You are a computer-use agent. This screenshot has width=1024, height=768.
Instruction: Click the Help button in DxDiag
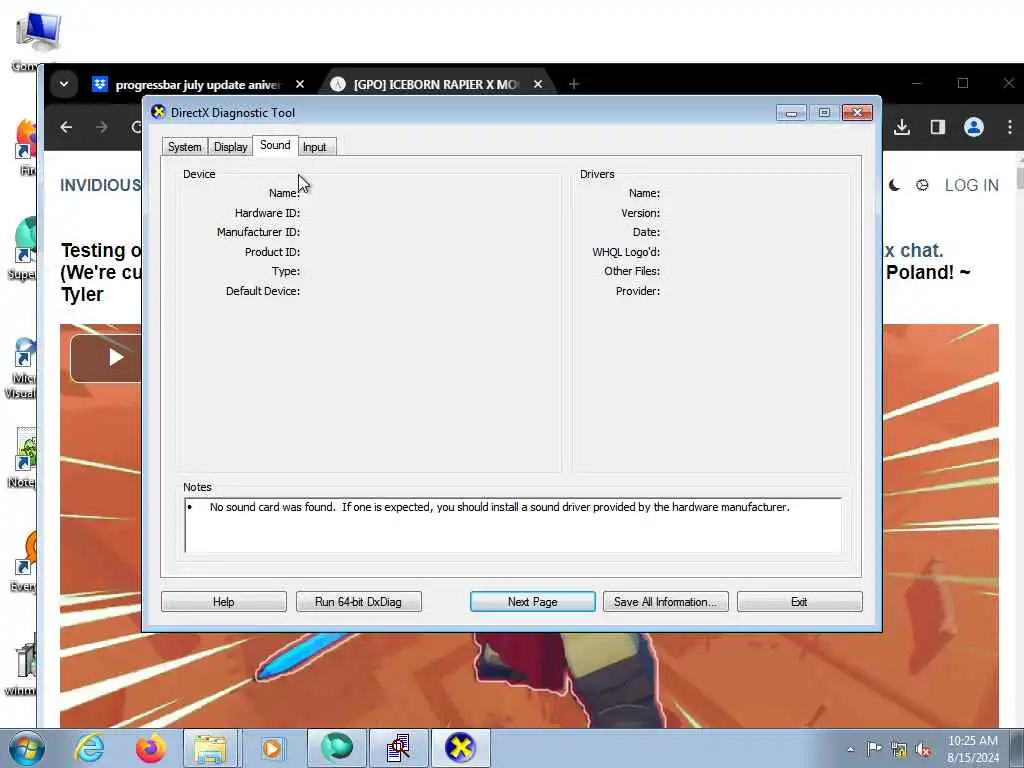pyautogui.click(x=223, y=601)
